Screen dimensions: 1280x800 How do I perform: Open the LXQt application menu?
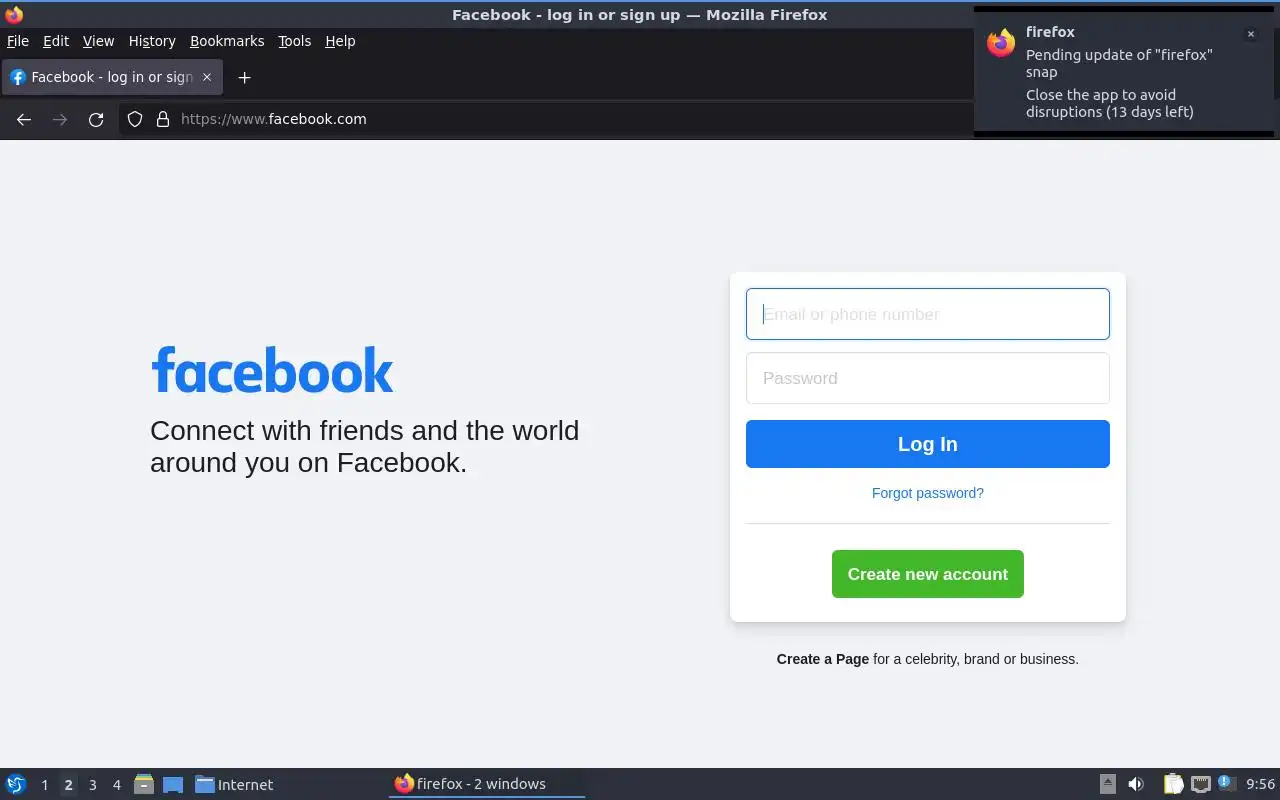[x=15, y=784]
